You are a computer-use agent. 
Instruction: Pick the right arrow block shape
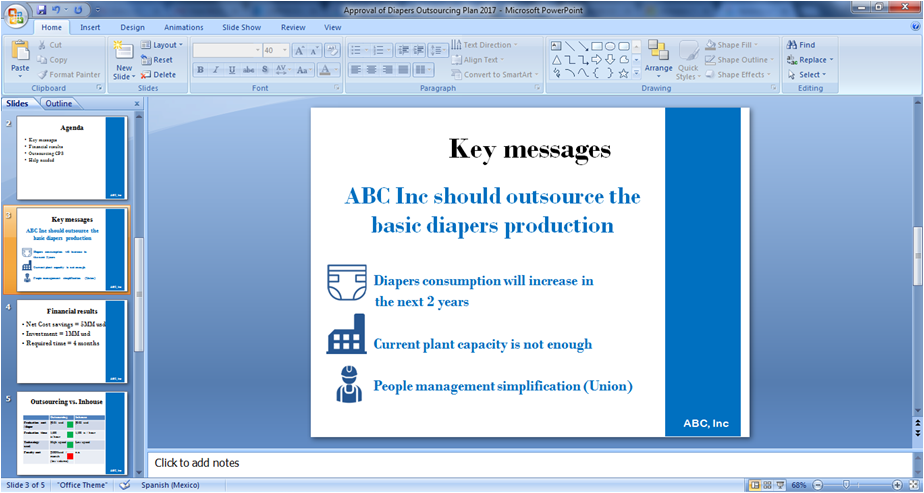pos(597,59)
